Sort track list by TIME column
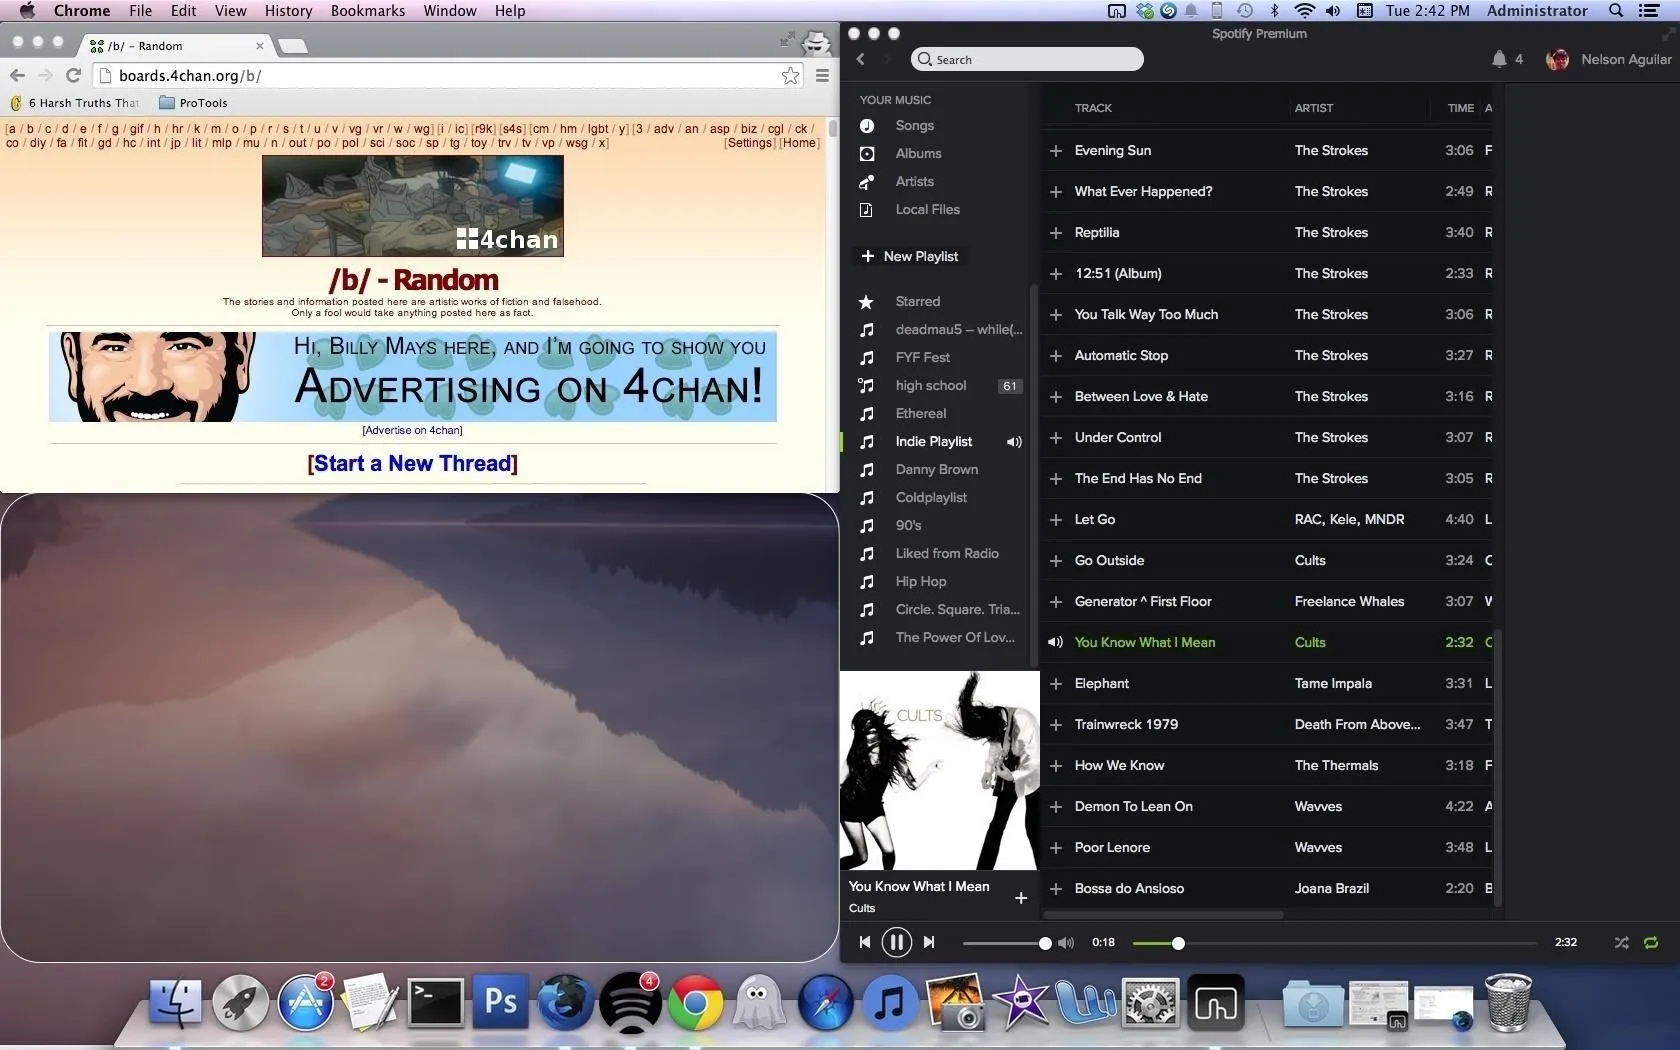 (x=1460, y=108)
